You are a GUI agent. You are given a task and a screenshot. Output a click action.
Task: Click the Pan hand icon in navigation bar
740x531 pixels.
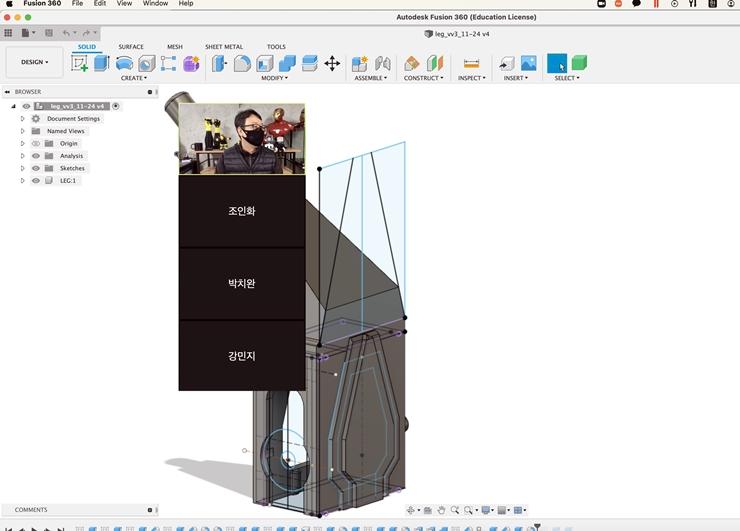point(441,510)
